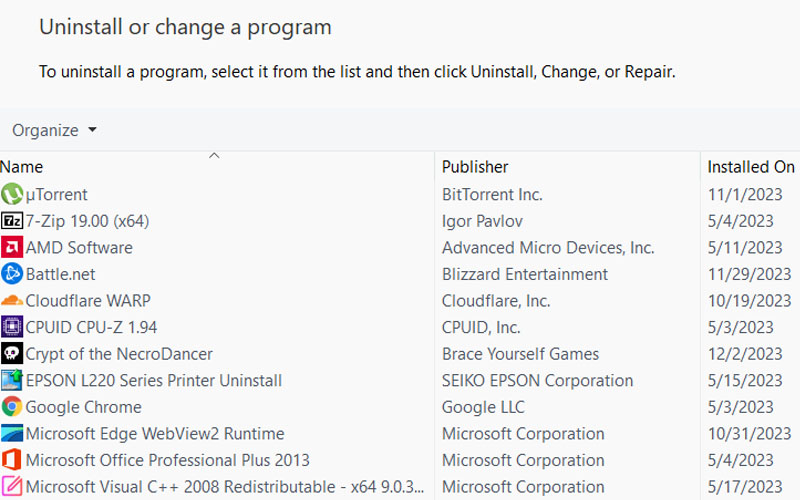Viewport: 800px width, 500px height.
Task: Select the AMD Software icon
Action: [x=12, y=247]
